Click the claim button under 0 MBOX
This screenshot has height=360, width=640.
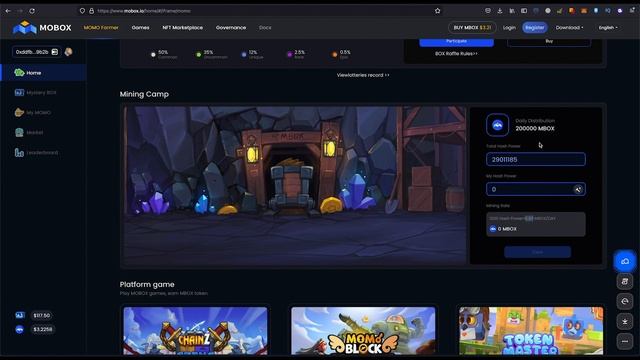tap(537, 252)
